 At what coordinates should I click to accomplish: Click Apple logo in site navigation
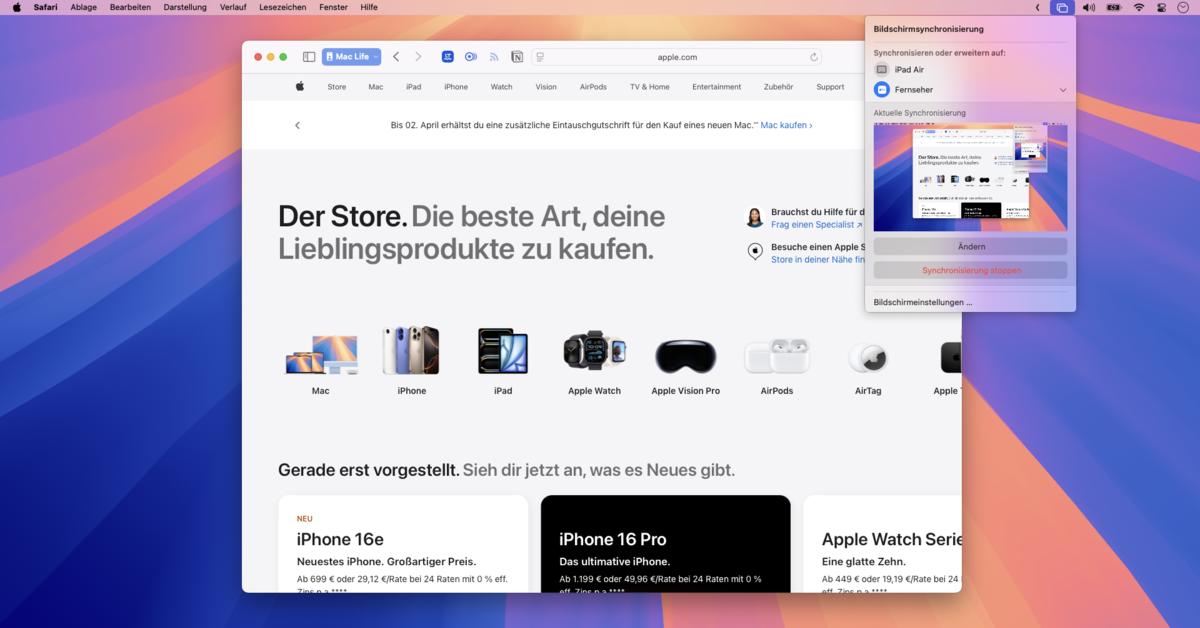coord(299,87)
